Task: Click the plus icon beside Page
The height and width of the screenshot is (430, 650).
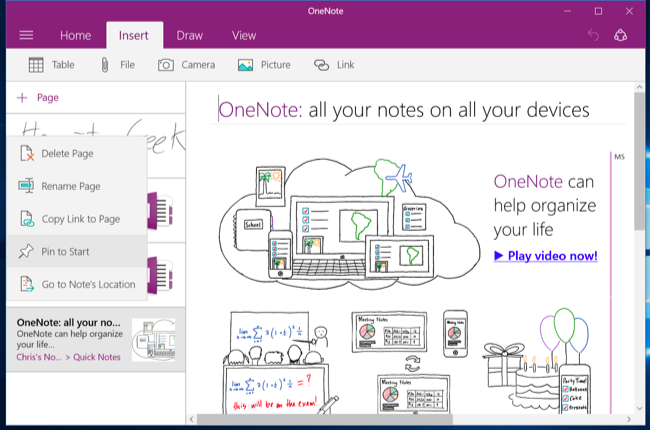Action: coord(22,98)
